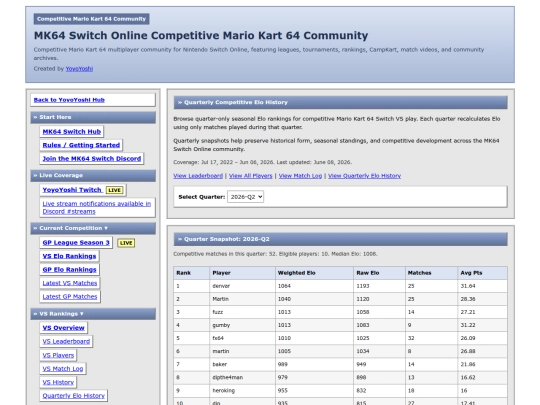Open the YoyoYoshi creator link
This screenshot has width=540, height=405.
coord(79,69)
